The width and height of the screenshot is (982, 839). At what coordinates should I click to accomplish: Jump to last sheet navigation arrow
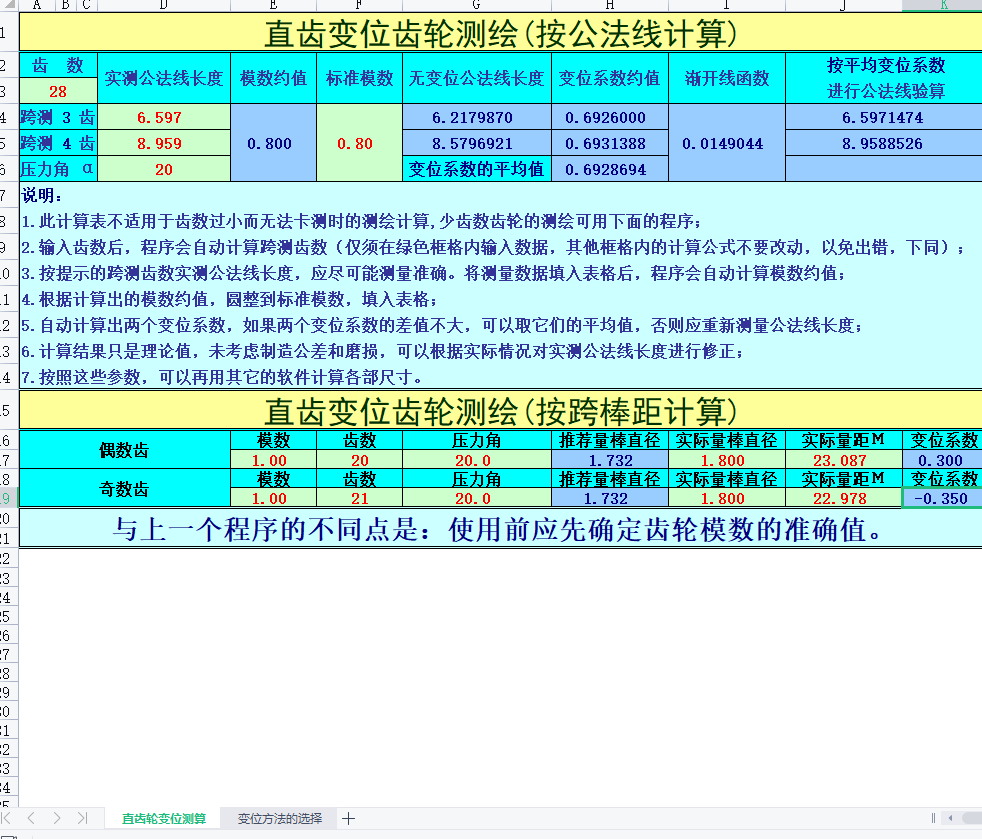(x=82, y=818)
